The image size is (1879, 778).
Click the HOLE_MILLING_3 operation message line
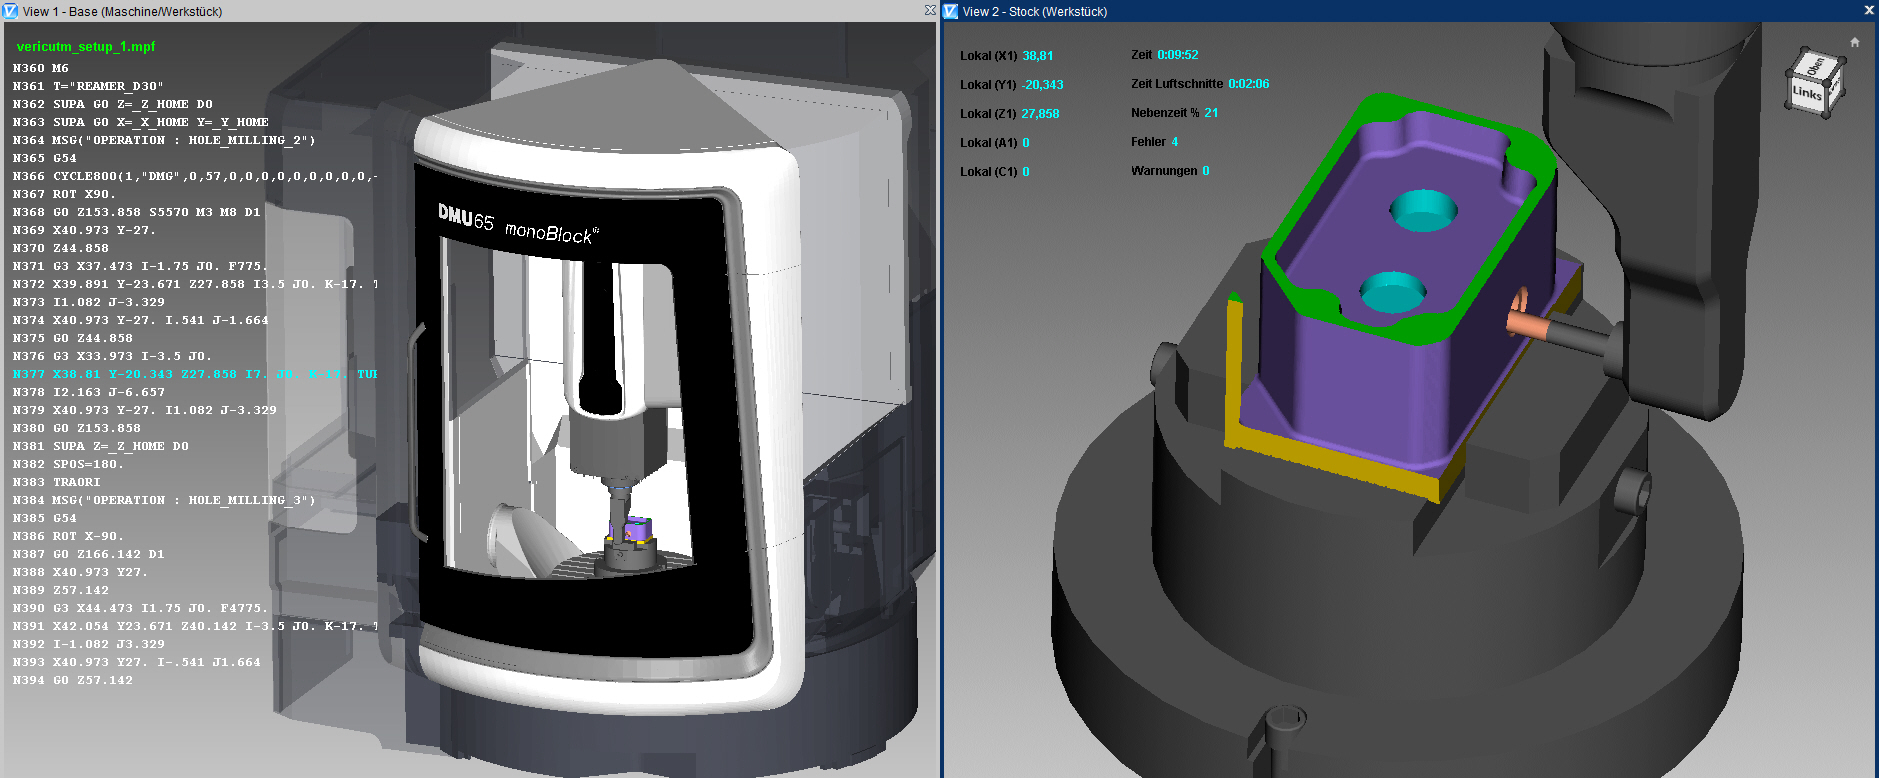pos(163,500)
